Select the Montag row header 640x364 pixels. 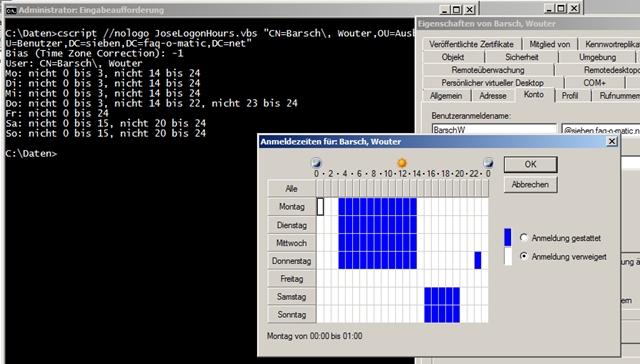click(x=291, y=206)
